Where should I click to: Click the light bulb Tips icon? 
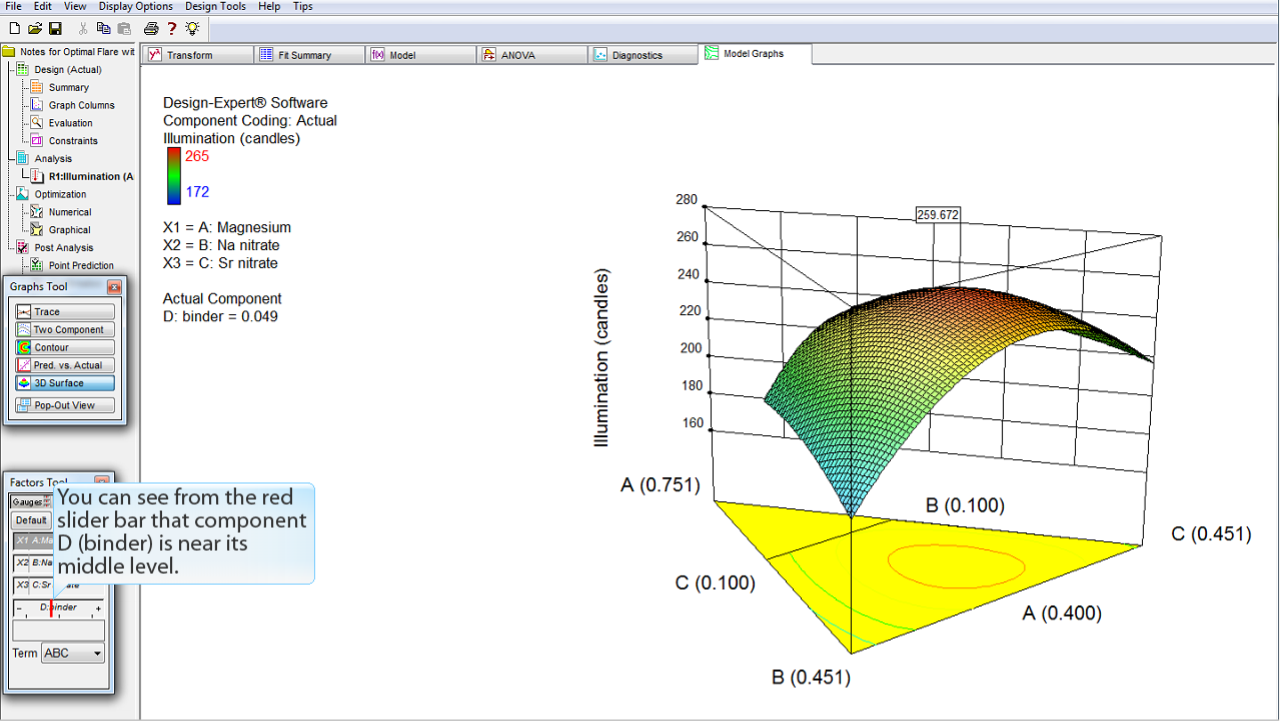point(192,28)
